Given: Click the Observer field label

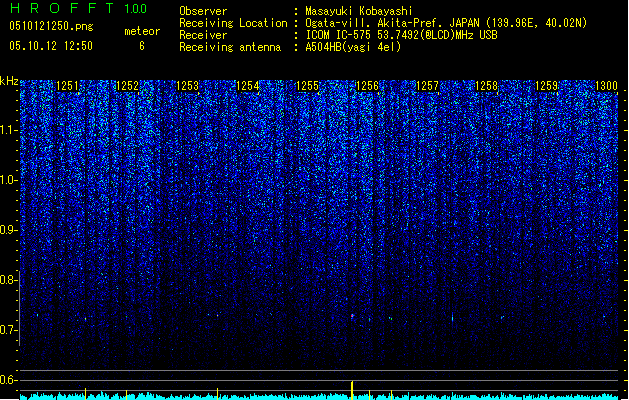Looking at the screenshot, I should (x=203, y=11).
